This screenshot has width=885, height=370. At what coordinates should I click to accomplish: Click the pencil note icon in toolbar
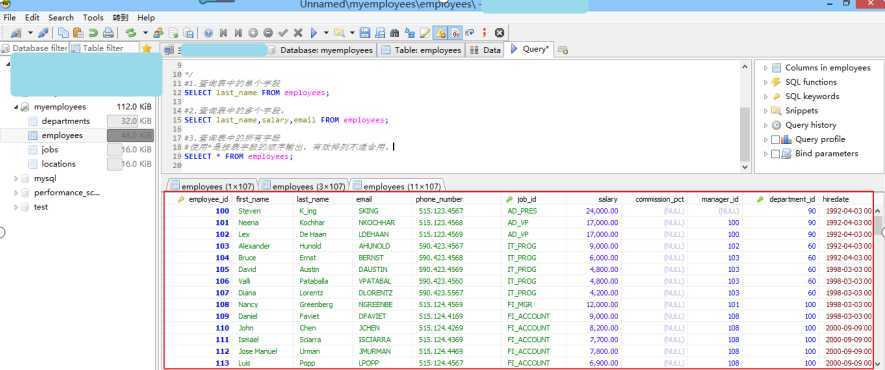tap(424, 33)
